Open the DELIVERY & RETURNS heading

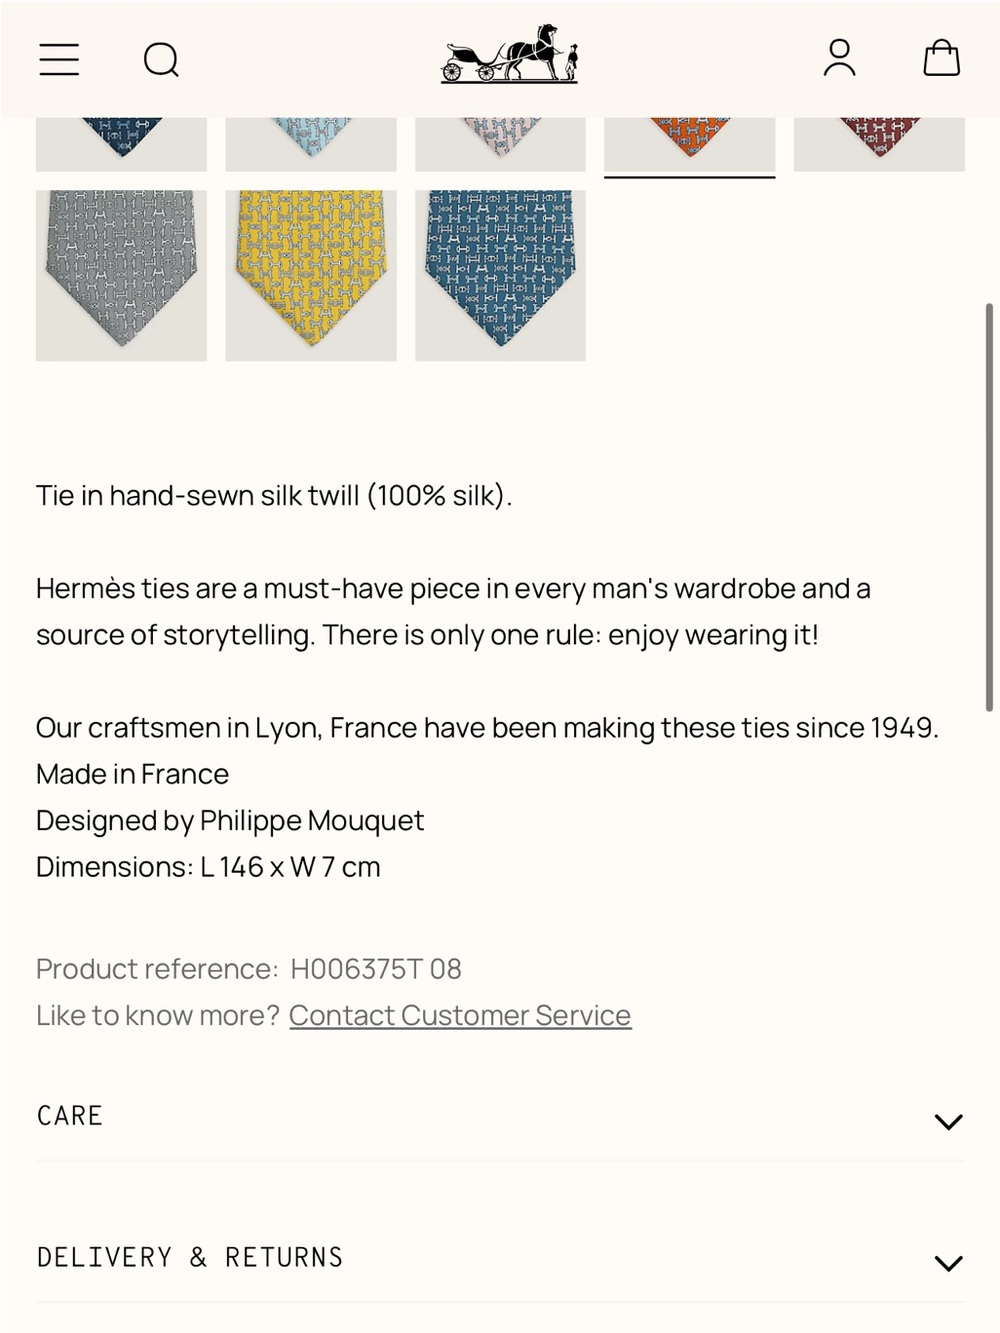(190, 1258)
